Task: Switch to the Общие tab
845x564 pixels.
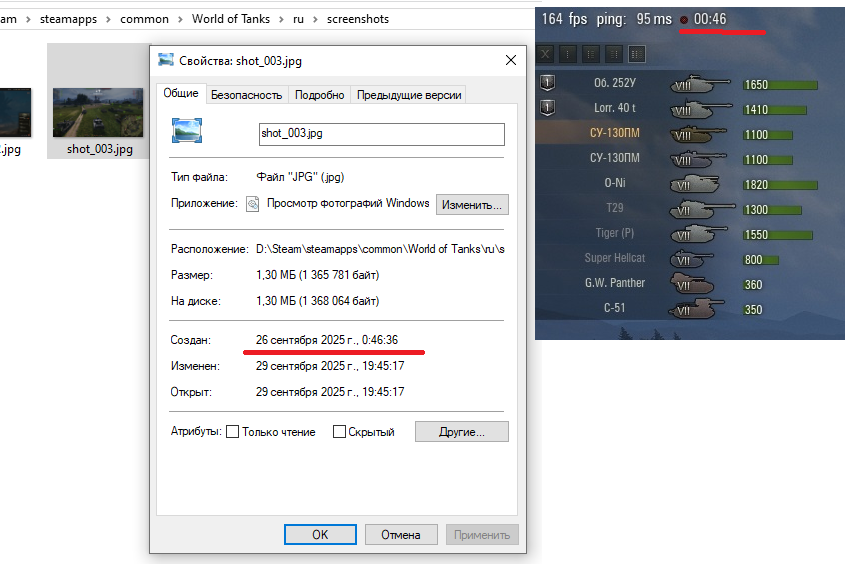Action: click(181, 93)
